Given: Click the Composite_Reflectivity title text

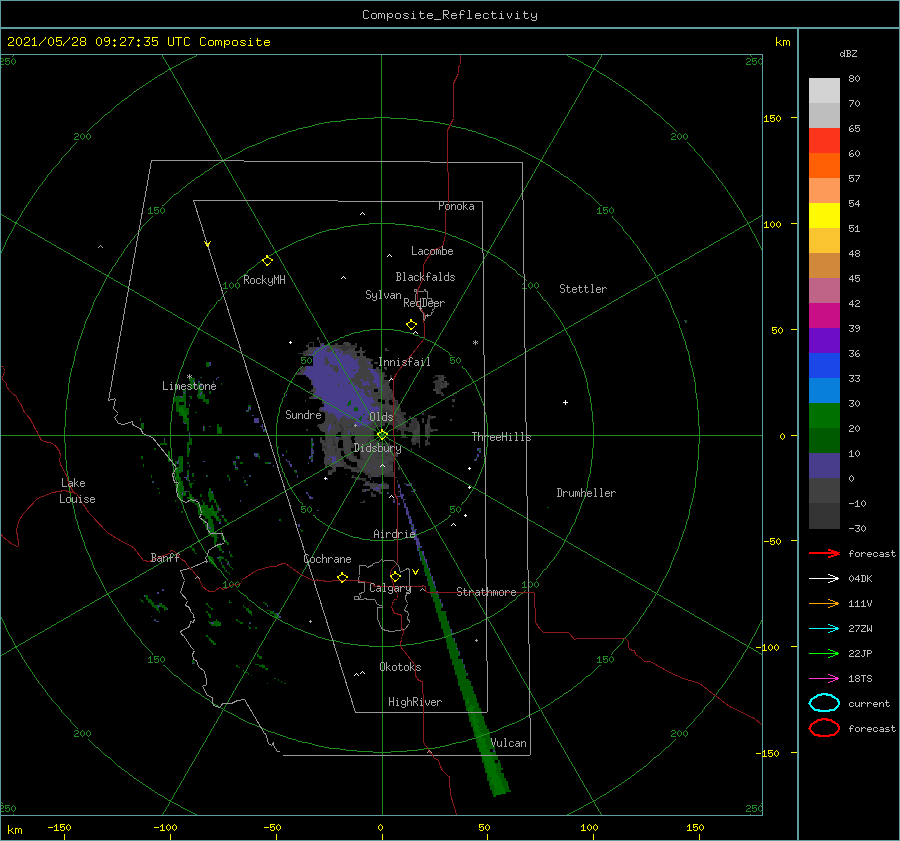Looking at the screenshot, I should [x=450, y=15].
